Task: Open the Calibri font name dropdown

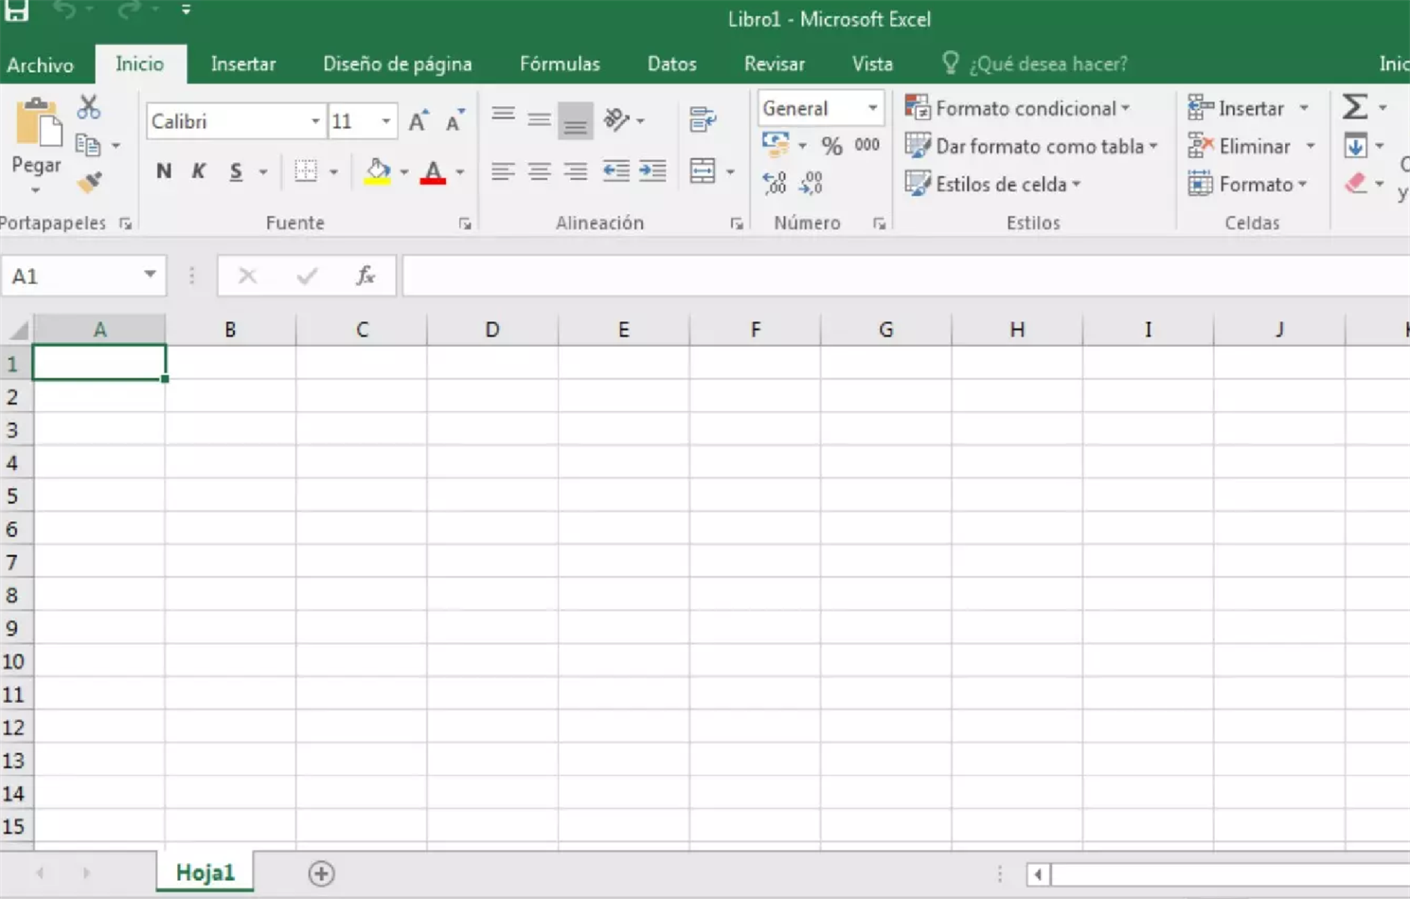Action: coord(315,121)
